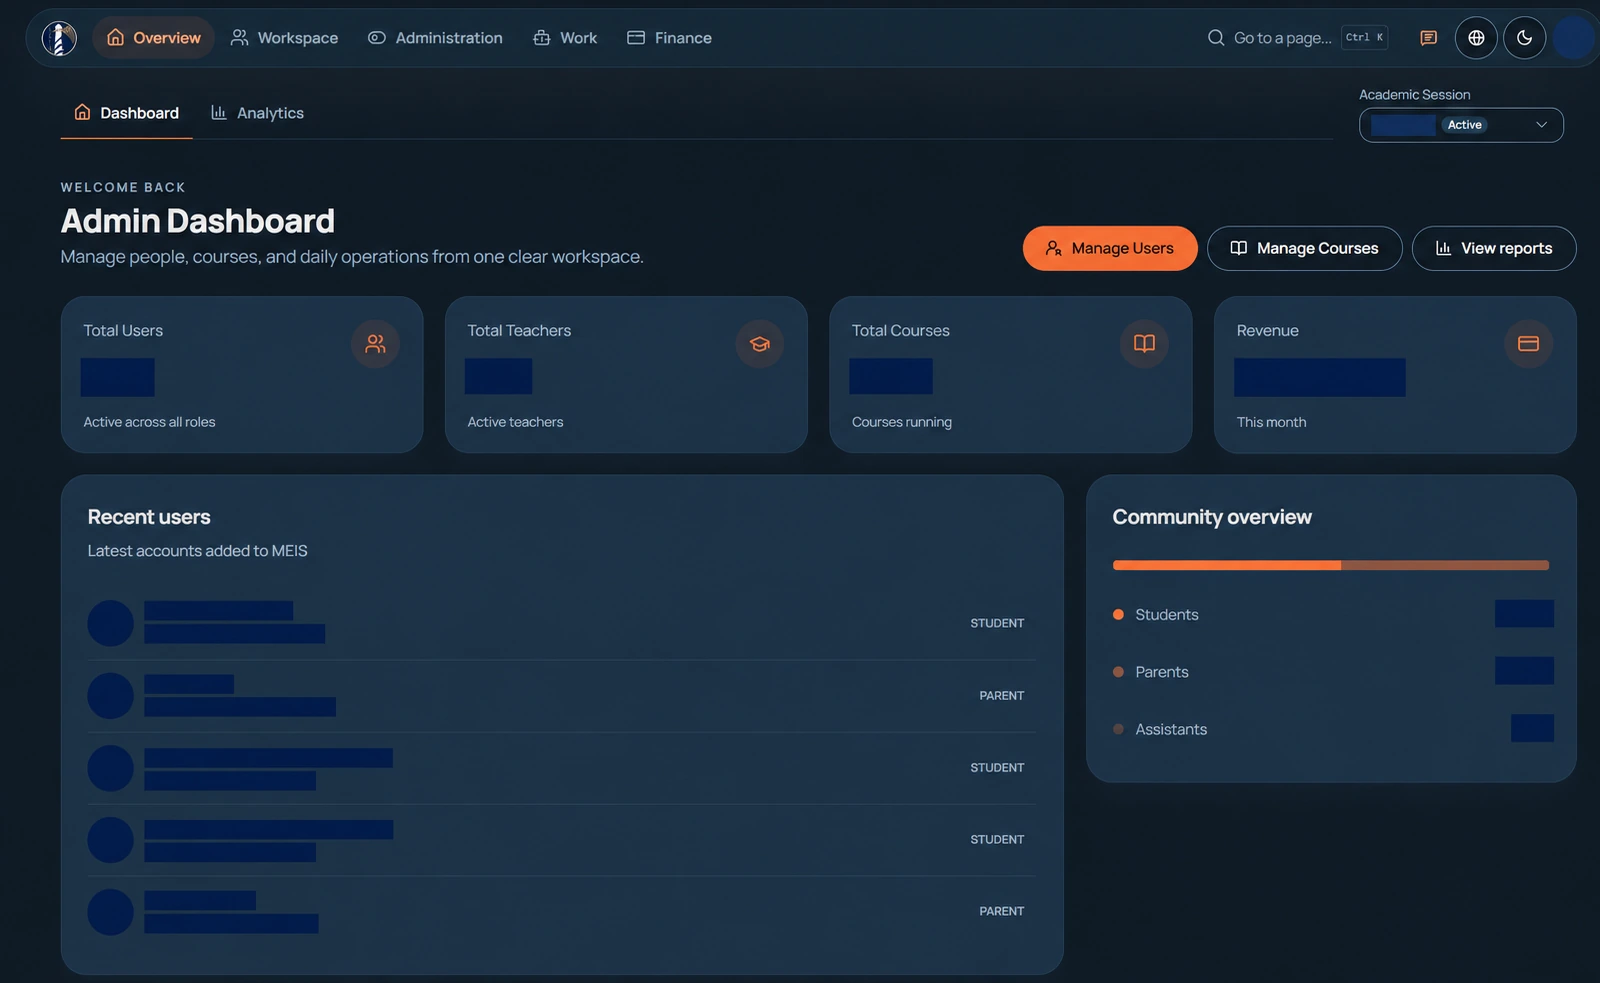Open the Work menu
The image size is (1600, 983).
click(x=565, y=38)
